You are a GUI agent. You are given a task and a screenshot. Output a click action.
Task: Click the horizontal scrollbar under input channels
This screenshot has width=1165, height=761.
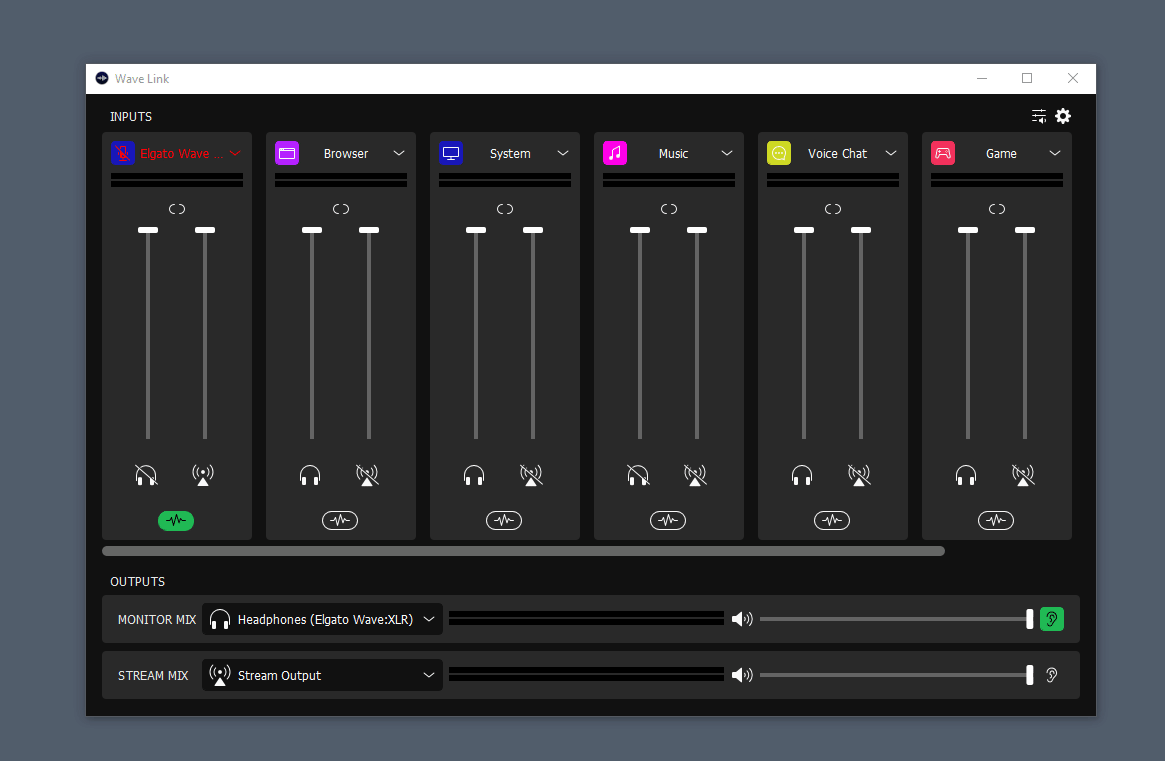[523, 551]
